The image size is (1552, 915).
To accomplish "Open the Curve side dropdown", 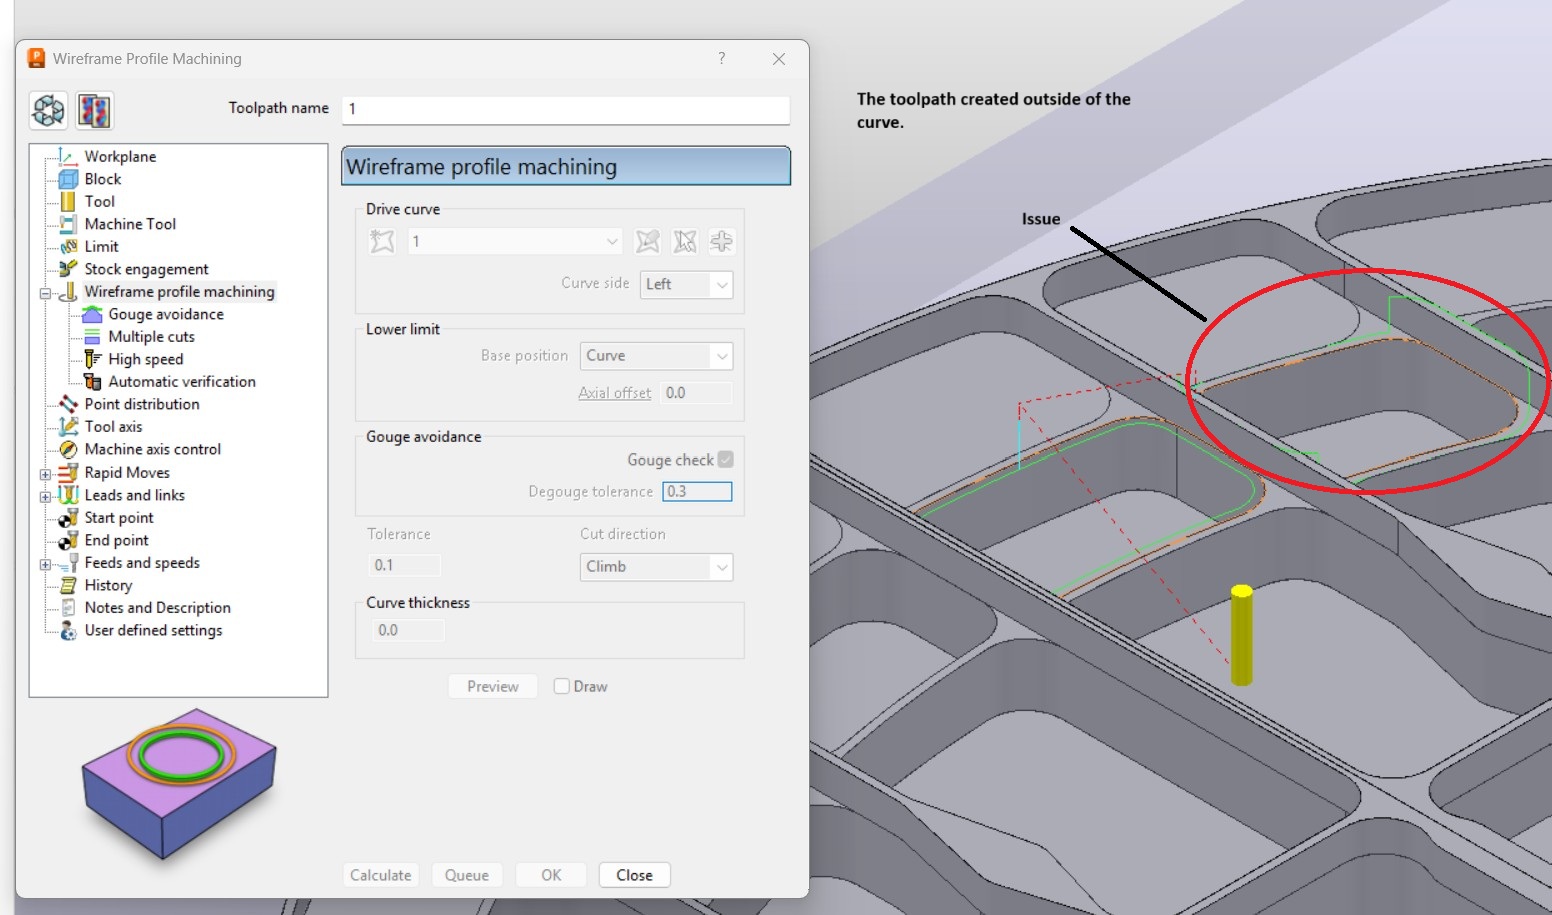I will point(686,284).
